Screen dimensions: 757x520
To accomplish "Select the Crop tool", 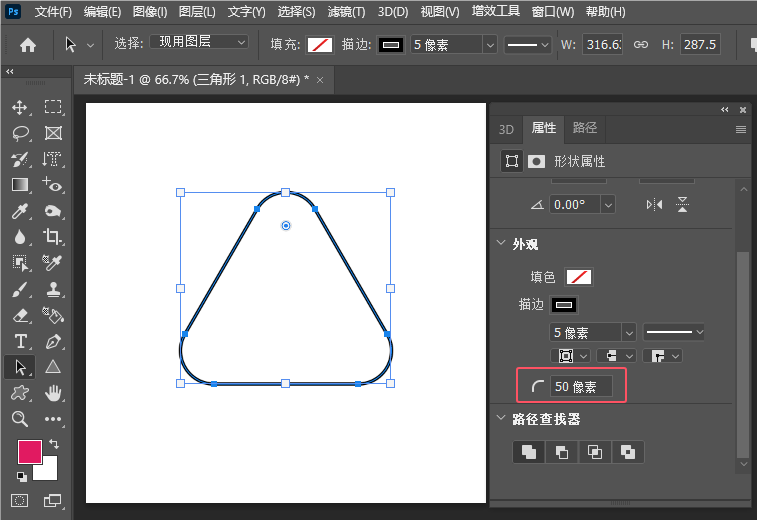I will [52, 237].
